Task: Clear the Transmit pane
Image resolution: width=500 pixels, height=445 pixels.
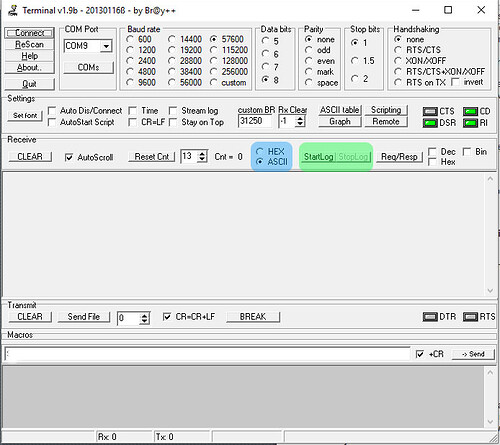Action: click(x=30, y=317)
